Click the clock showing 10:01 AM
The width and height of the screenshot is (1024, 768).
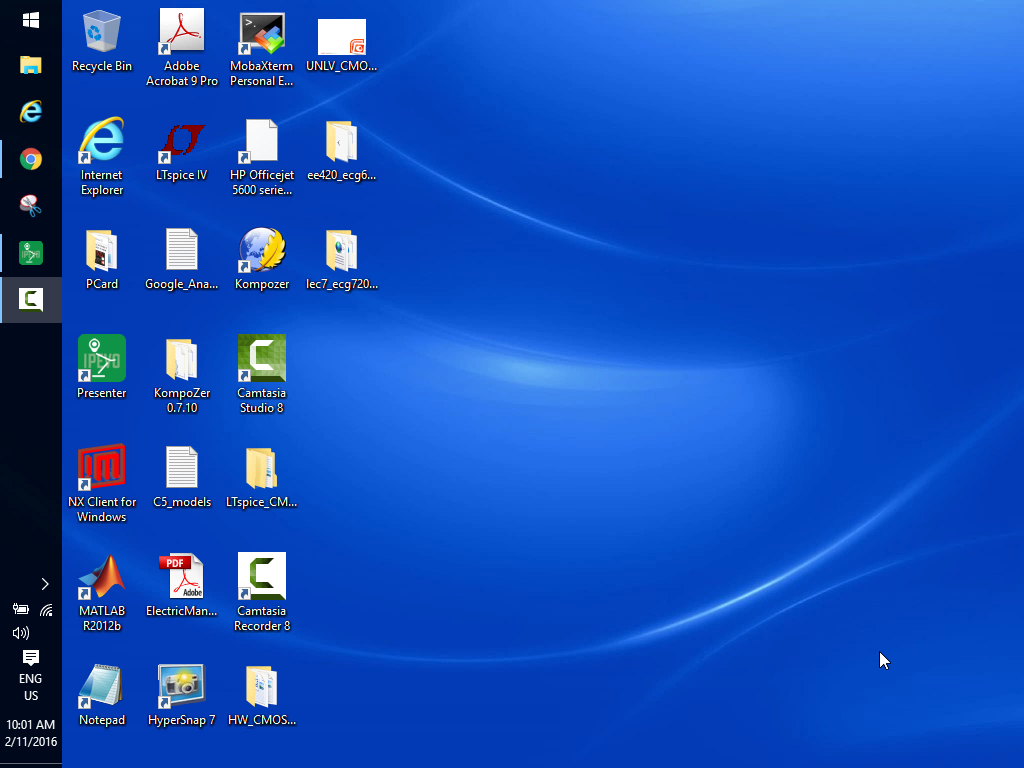(31, 733)
